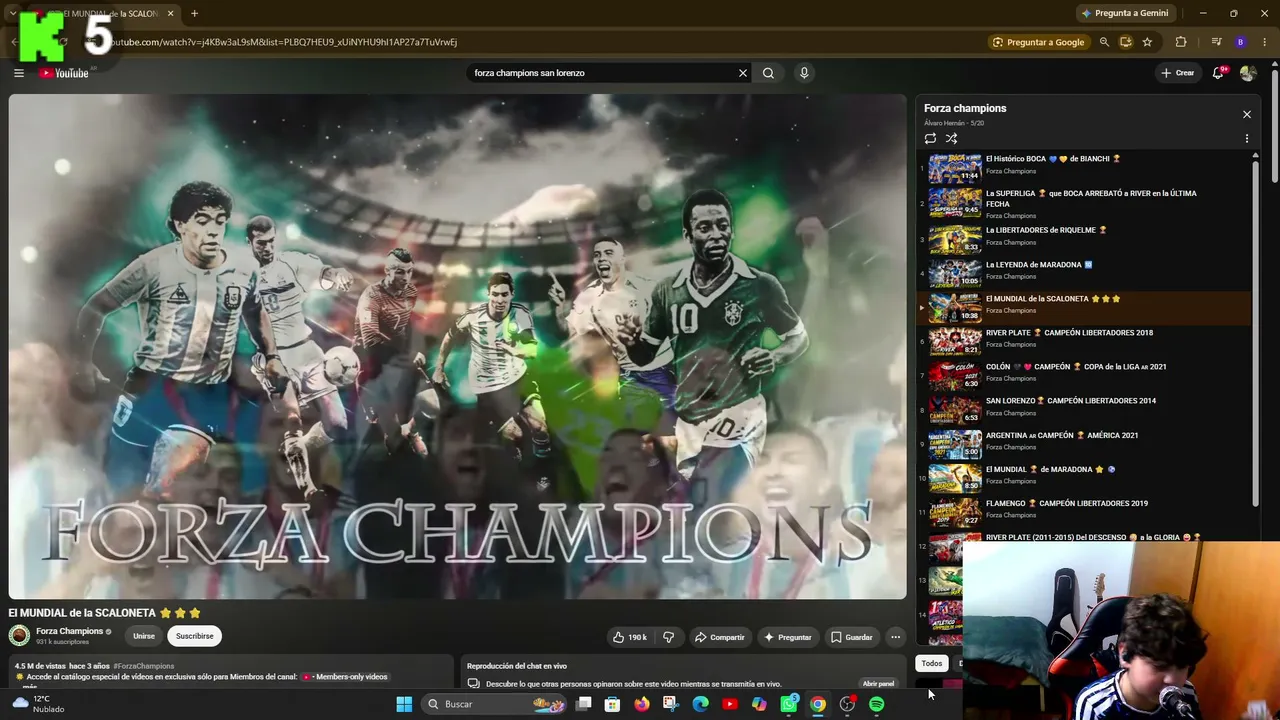Click Pregunta a Gemini in Chrome

[x=1125, y=13]
